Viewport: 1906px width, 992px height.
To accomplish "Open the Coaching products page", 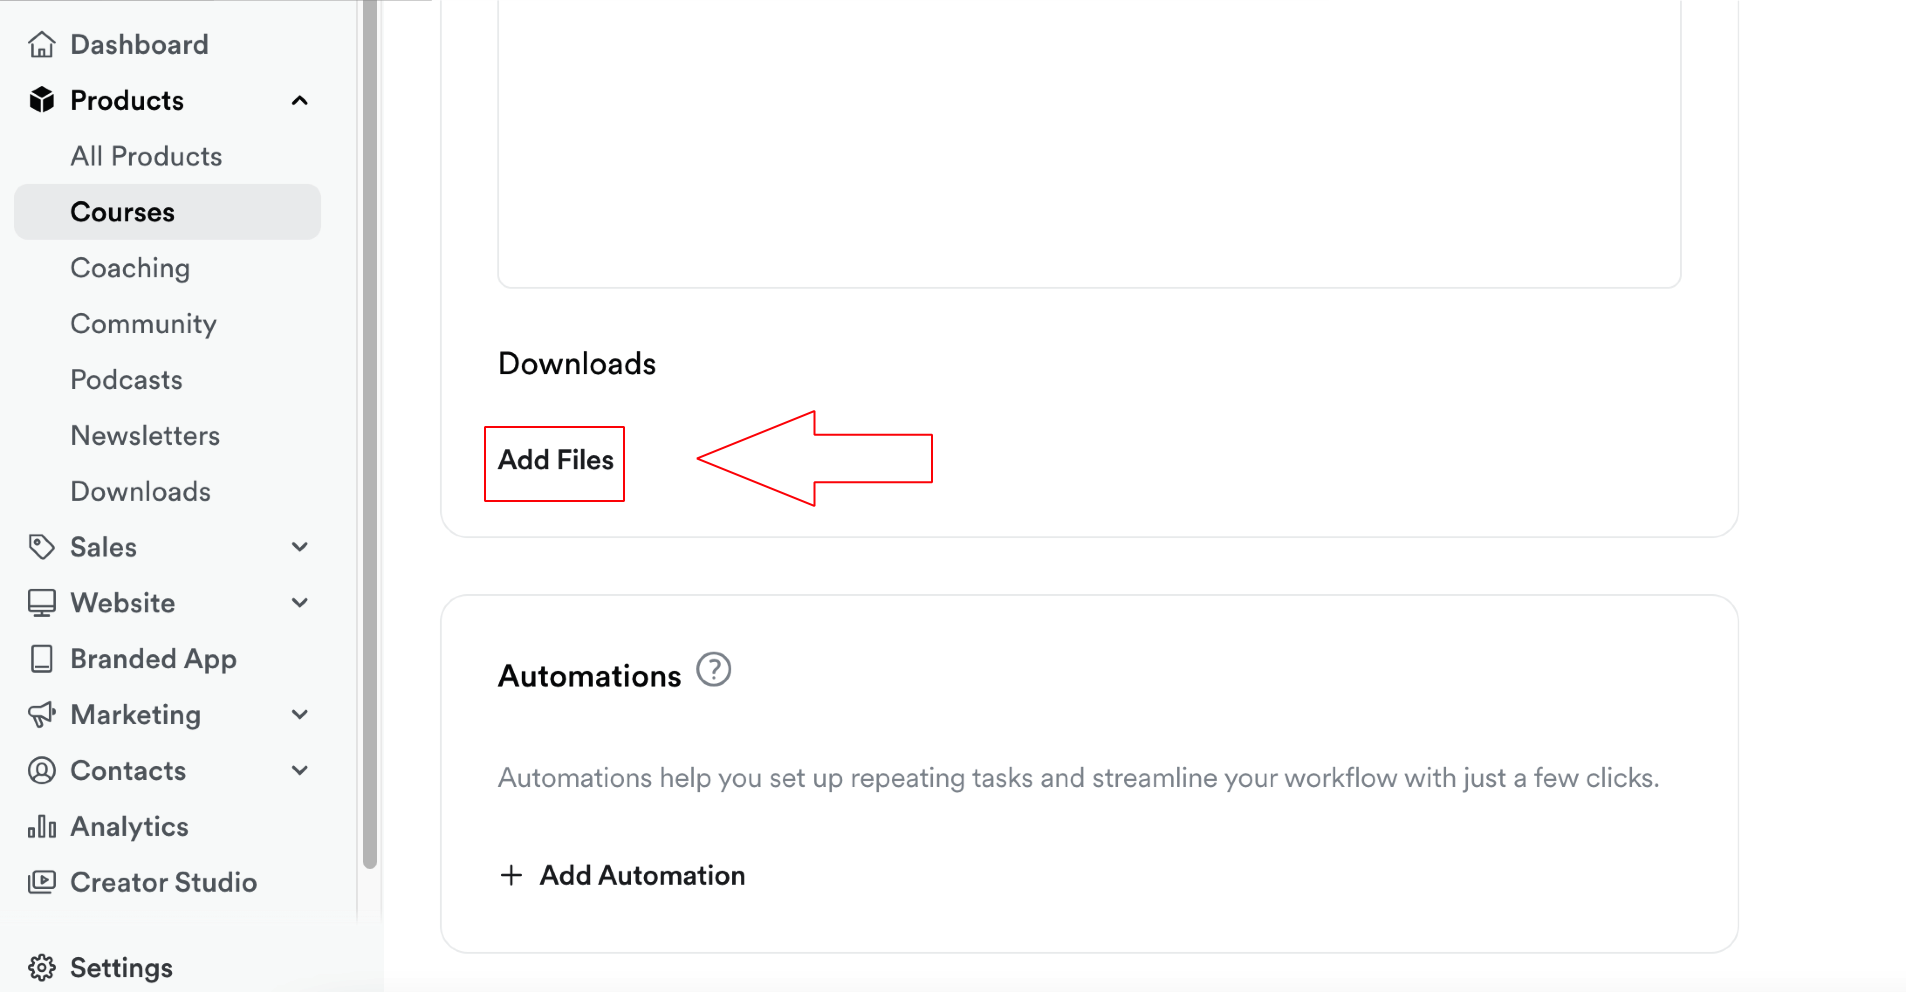I will (x=130, y=268).
